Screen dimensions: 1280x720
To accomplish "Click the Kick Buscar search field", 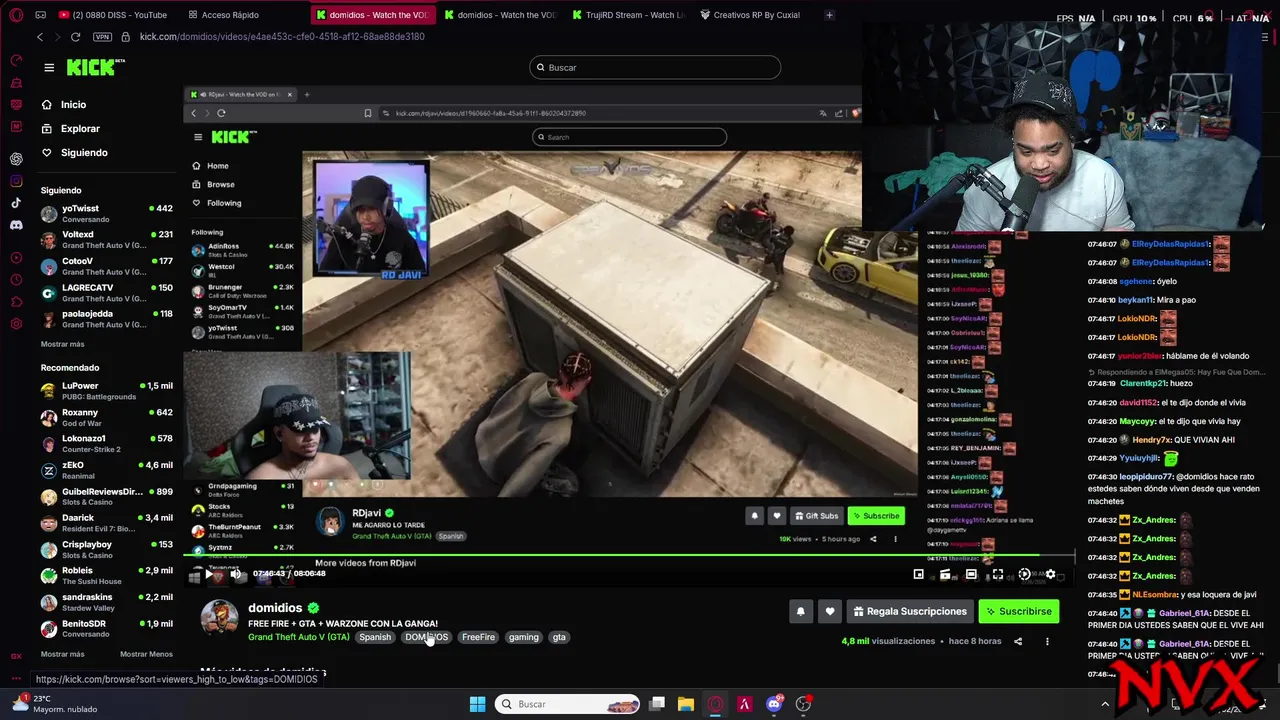I will [655, 67].
